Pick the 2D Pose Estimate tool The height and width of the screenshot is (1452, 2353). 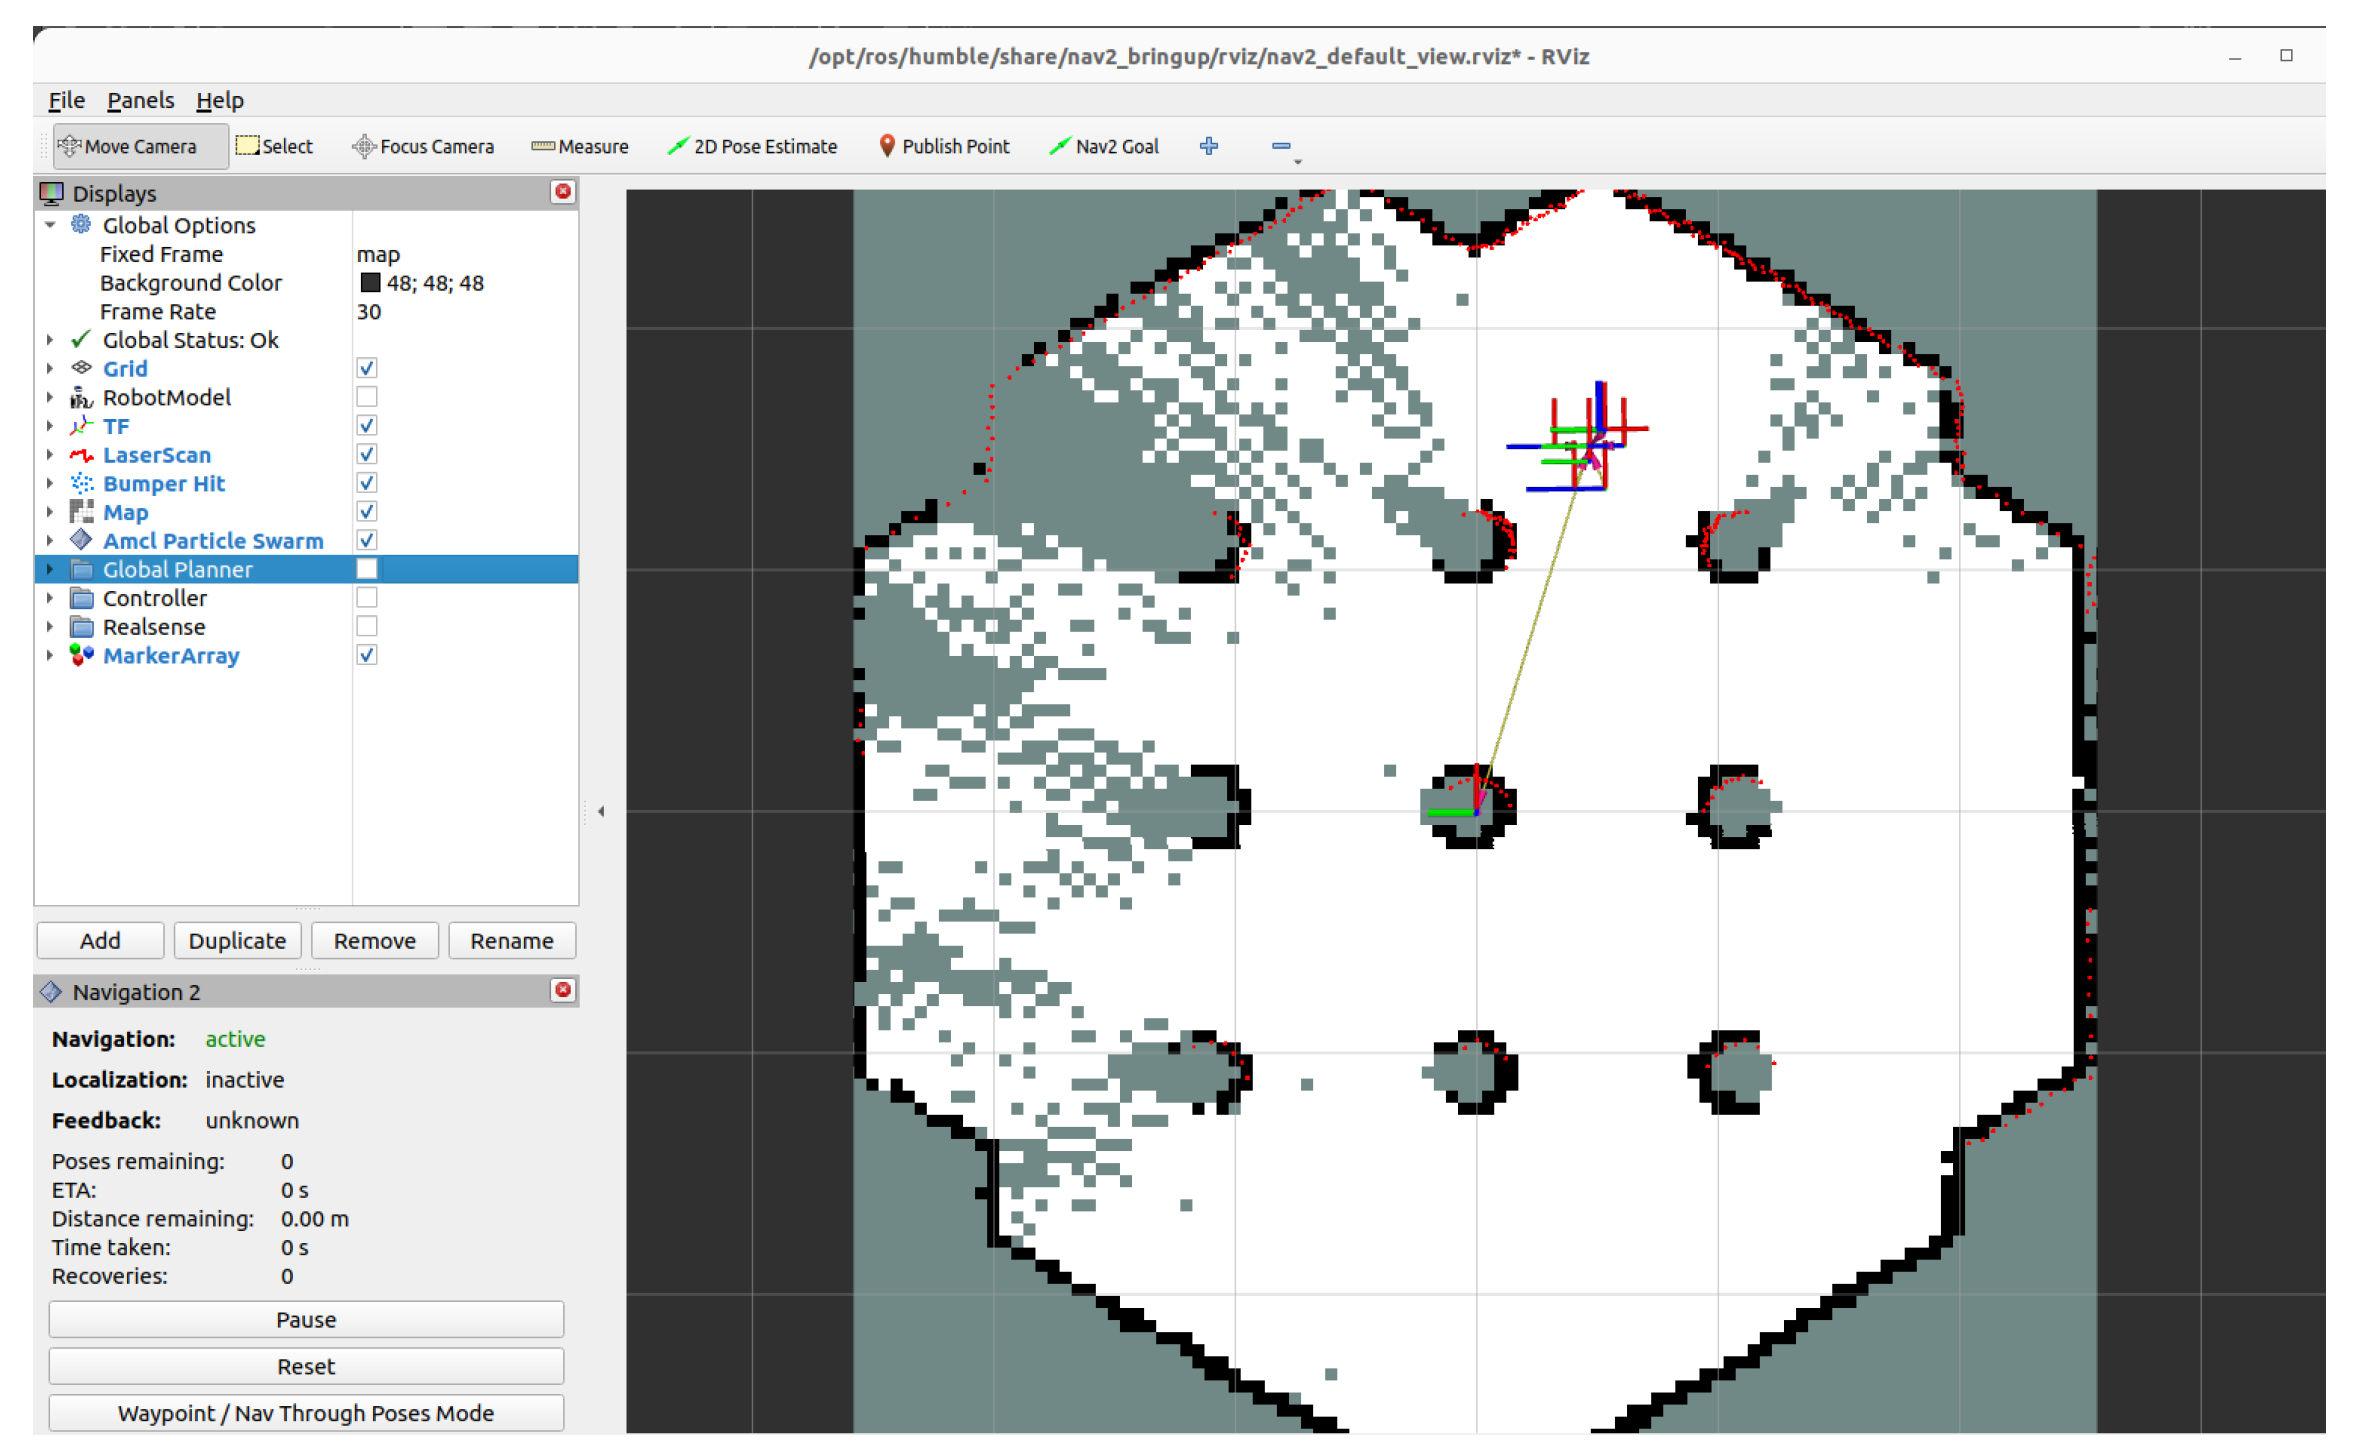coord(752,146)
